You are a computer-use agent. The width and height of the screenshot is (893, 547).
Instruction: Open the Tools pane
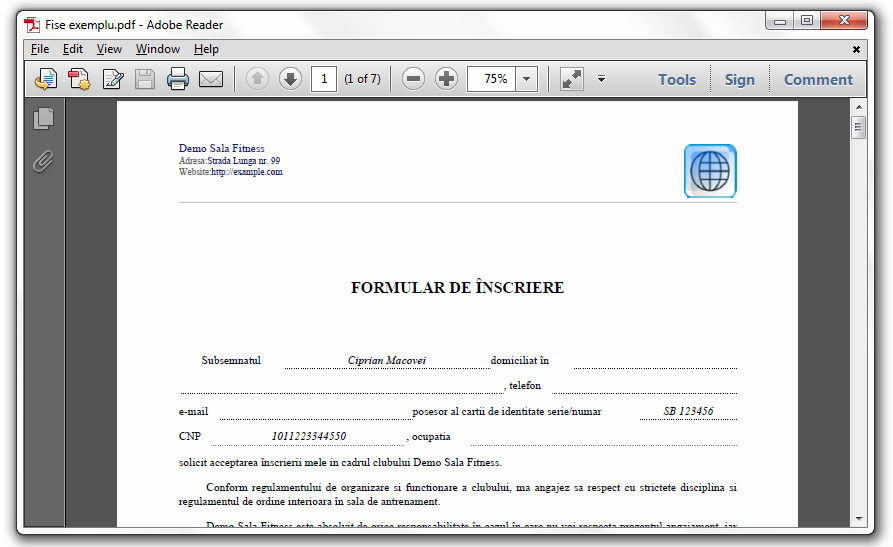676,80
